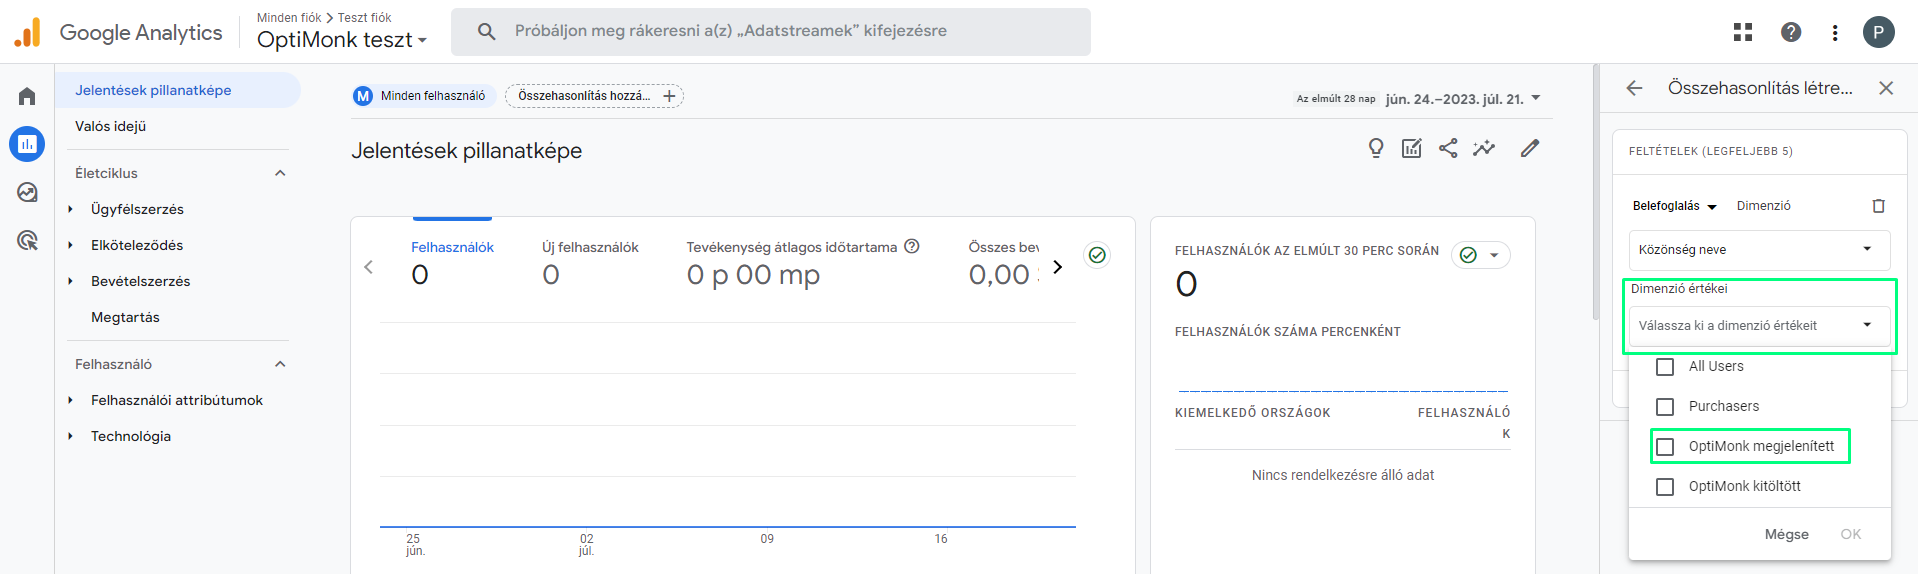Open Insights lightbulb icon
Screen dimensions: 1918x574
pyautogui.click(x=1376, y=148)
